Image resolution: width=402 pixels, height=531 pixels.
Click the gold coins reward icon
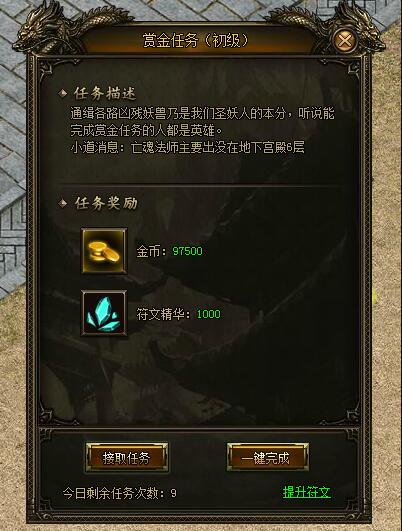104,251
